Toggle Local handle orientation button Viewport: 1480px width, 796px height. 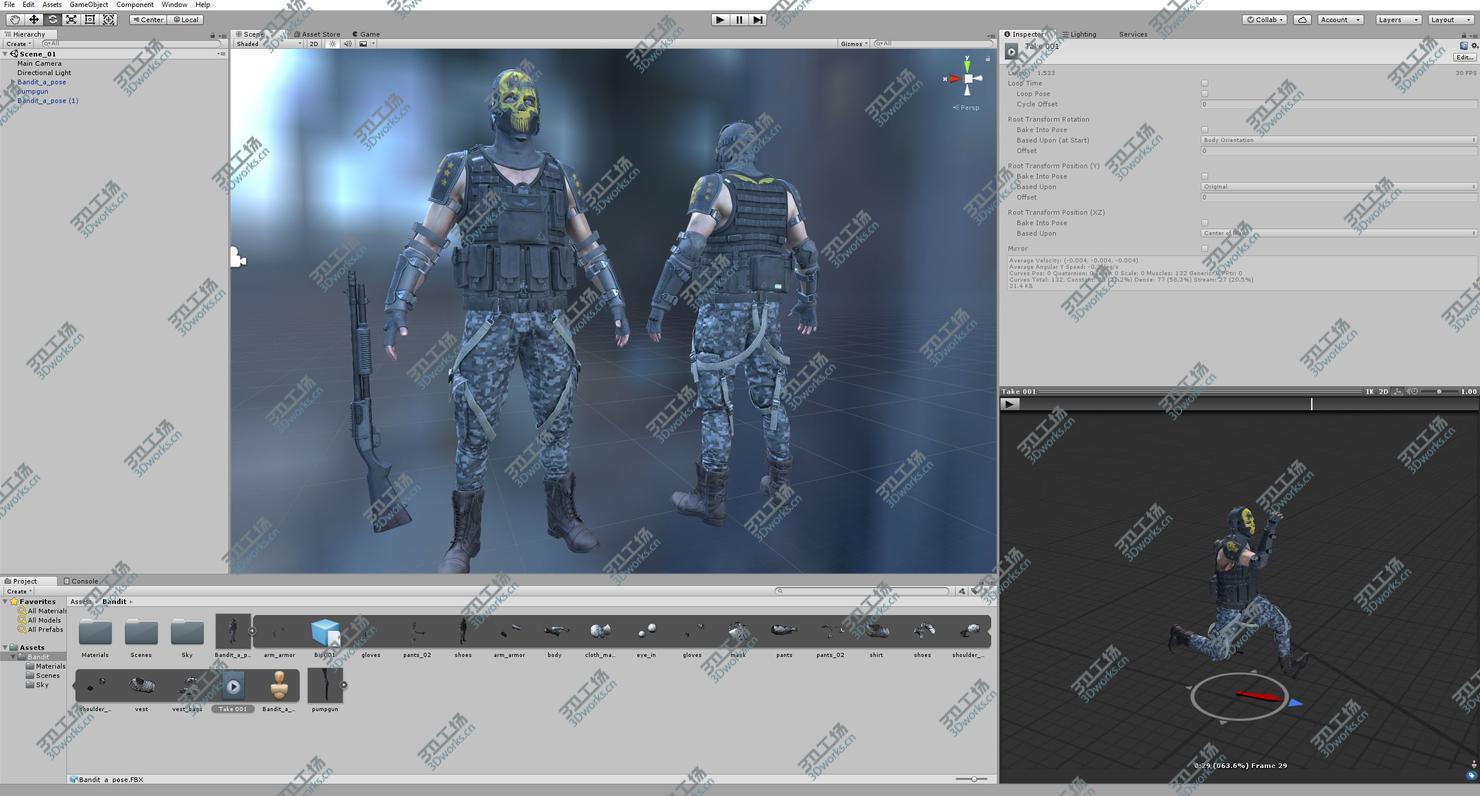(185, 19)
